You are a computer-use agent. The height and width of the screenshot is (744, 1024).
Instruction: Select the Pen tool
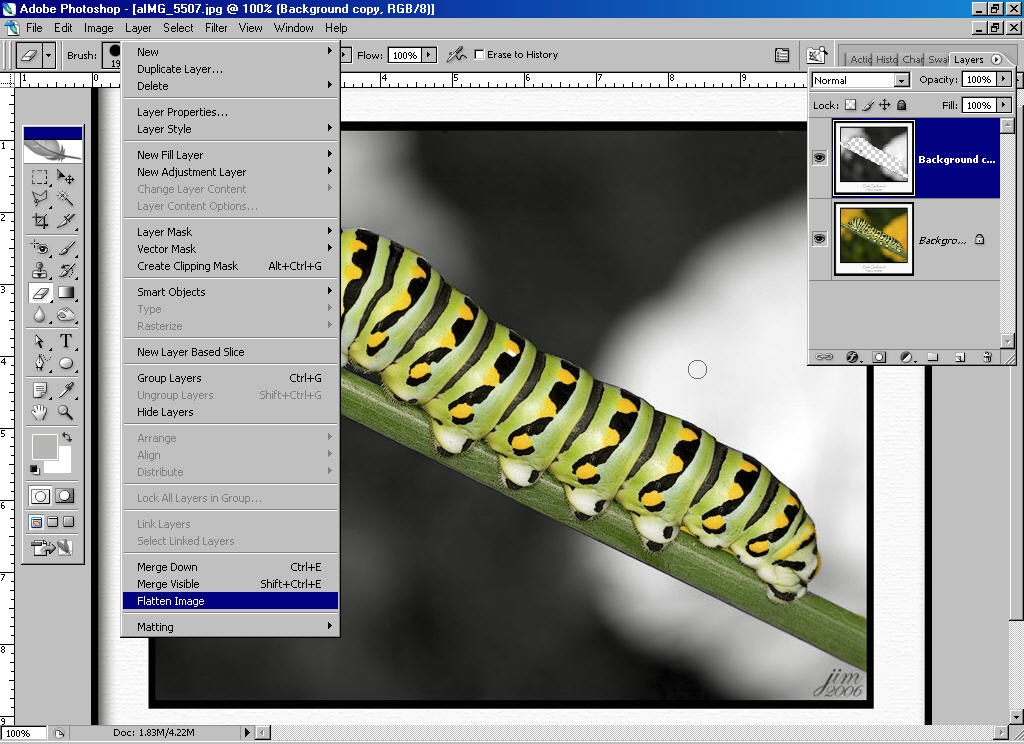pyautogui.click(x=39, y=363)
